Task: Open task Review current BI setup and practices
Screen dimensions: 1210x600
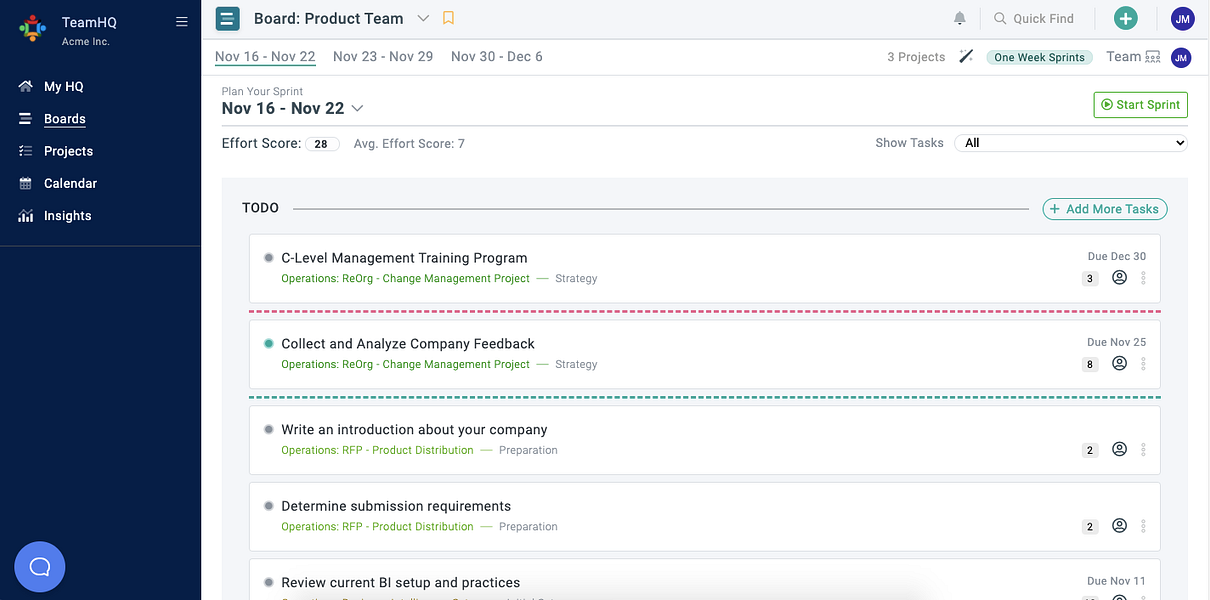Action: coord(400,582)
